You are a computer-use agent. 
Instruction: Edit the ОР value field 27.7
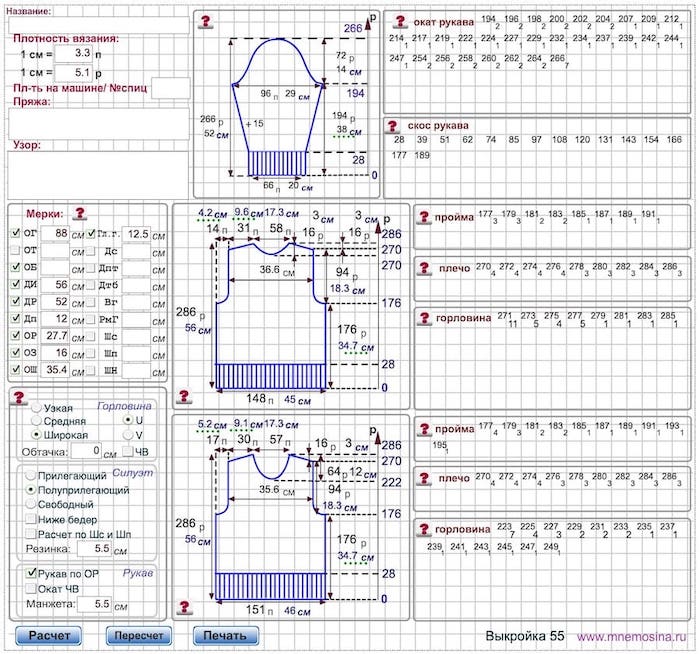point(55,336)
